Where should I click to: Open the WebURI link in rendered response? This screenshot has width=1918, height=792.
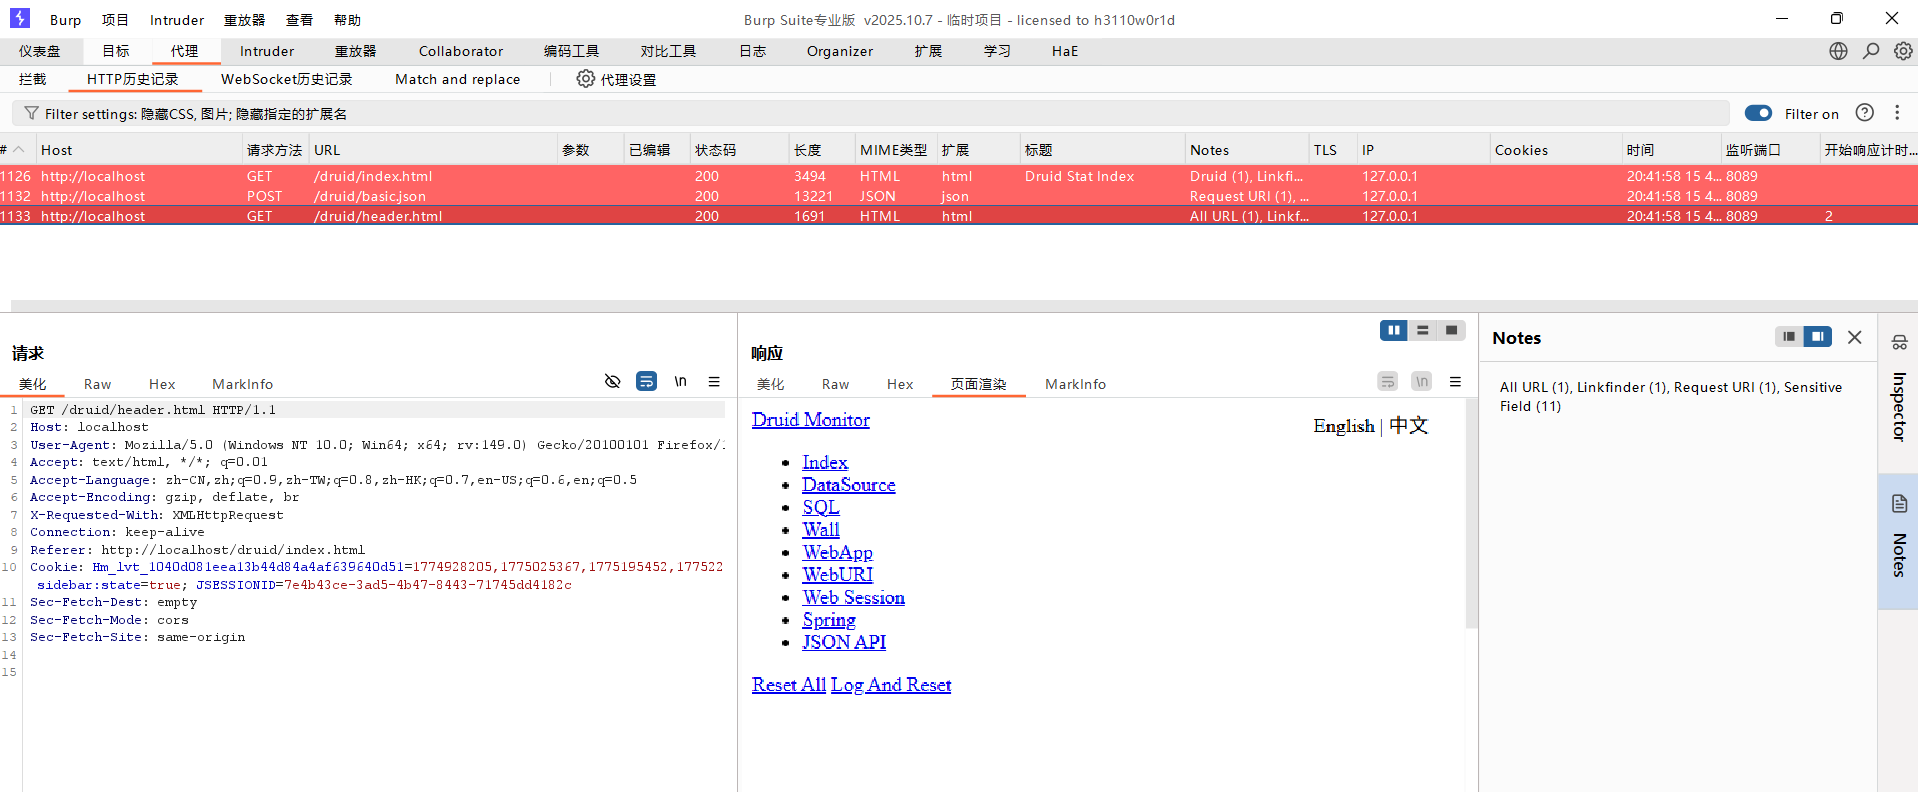point(838,575)
